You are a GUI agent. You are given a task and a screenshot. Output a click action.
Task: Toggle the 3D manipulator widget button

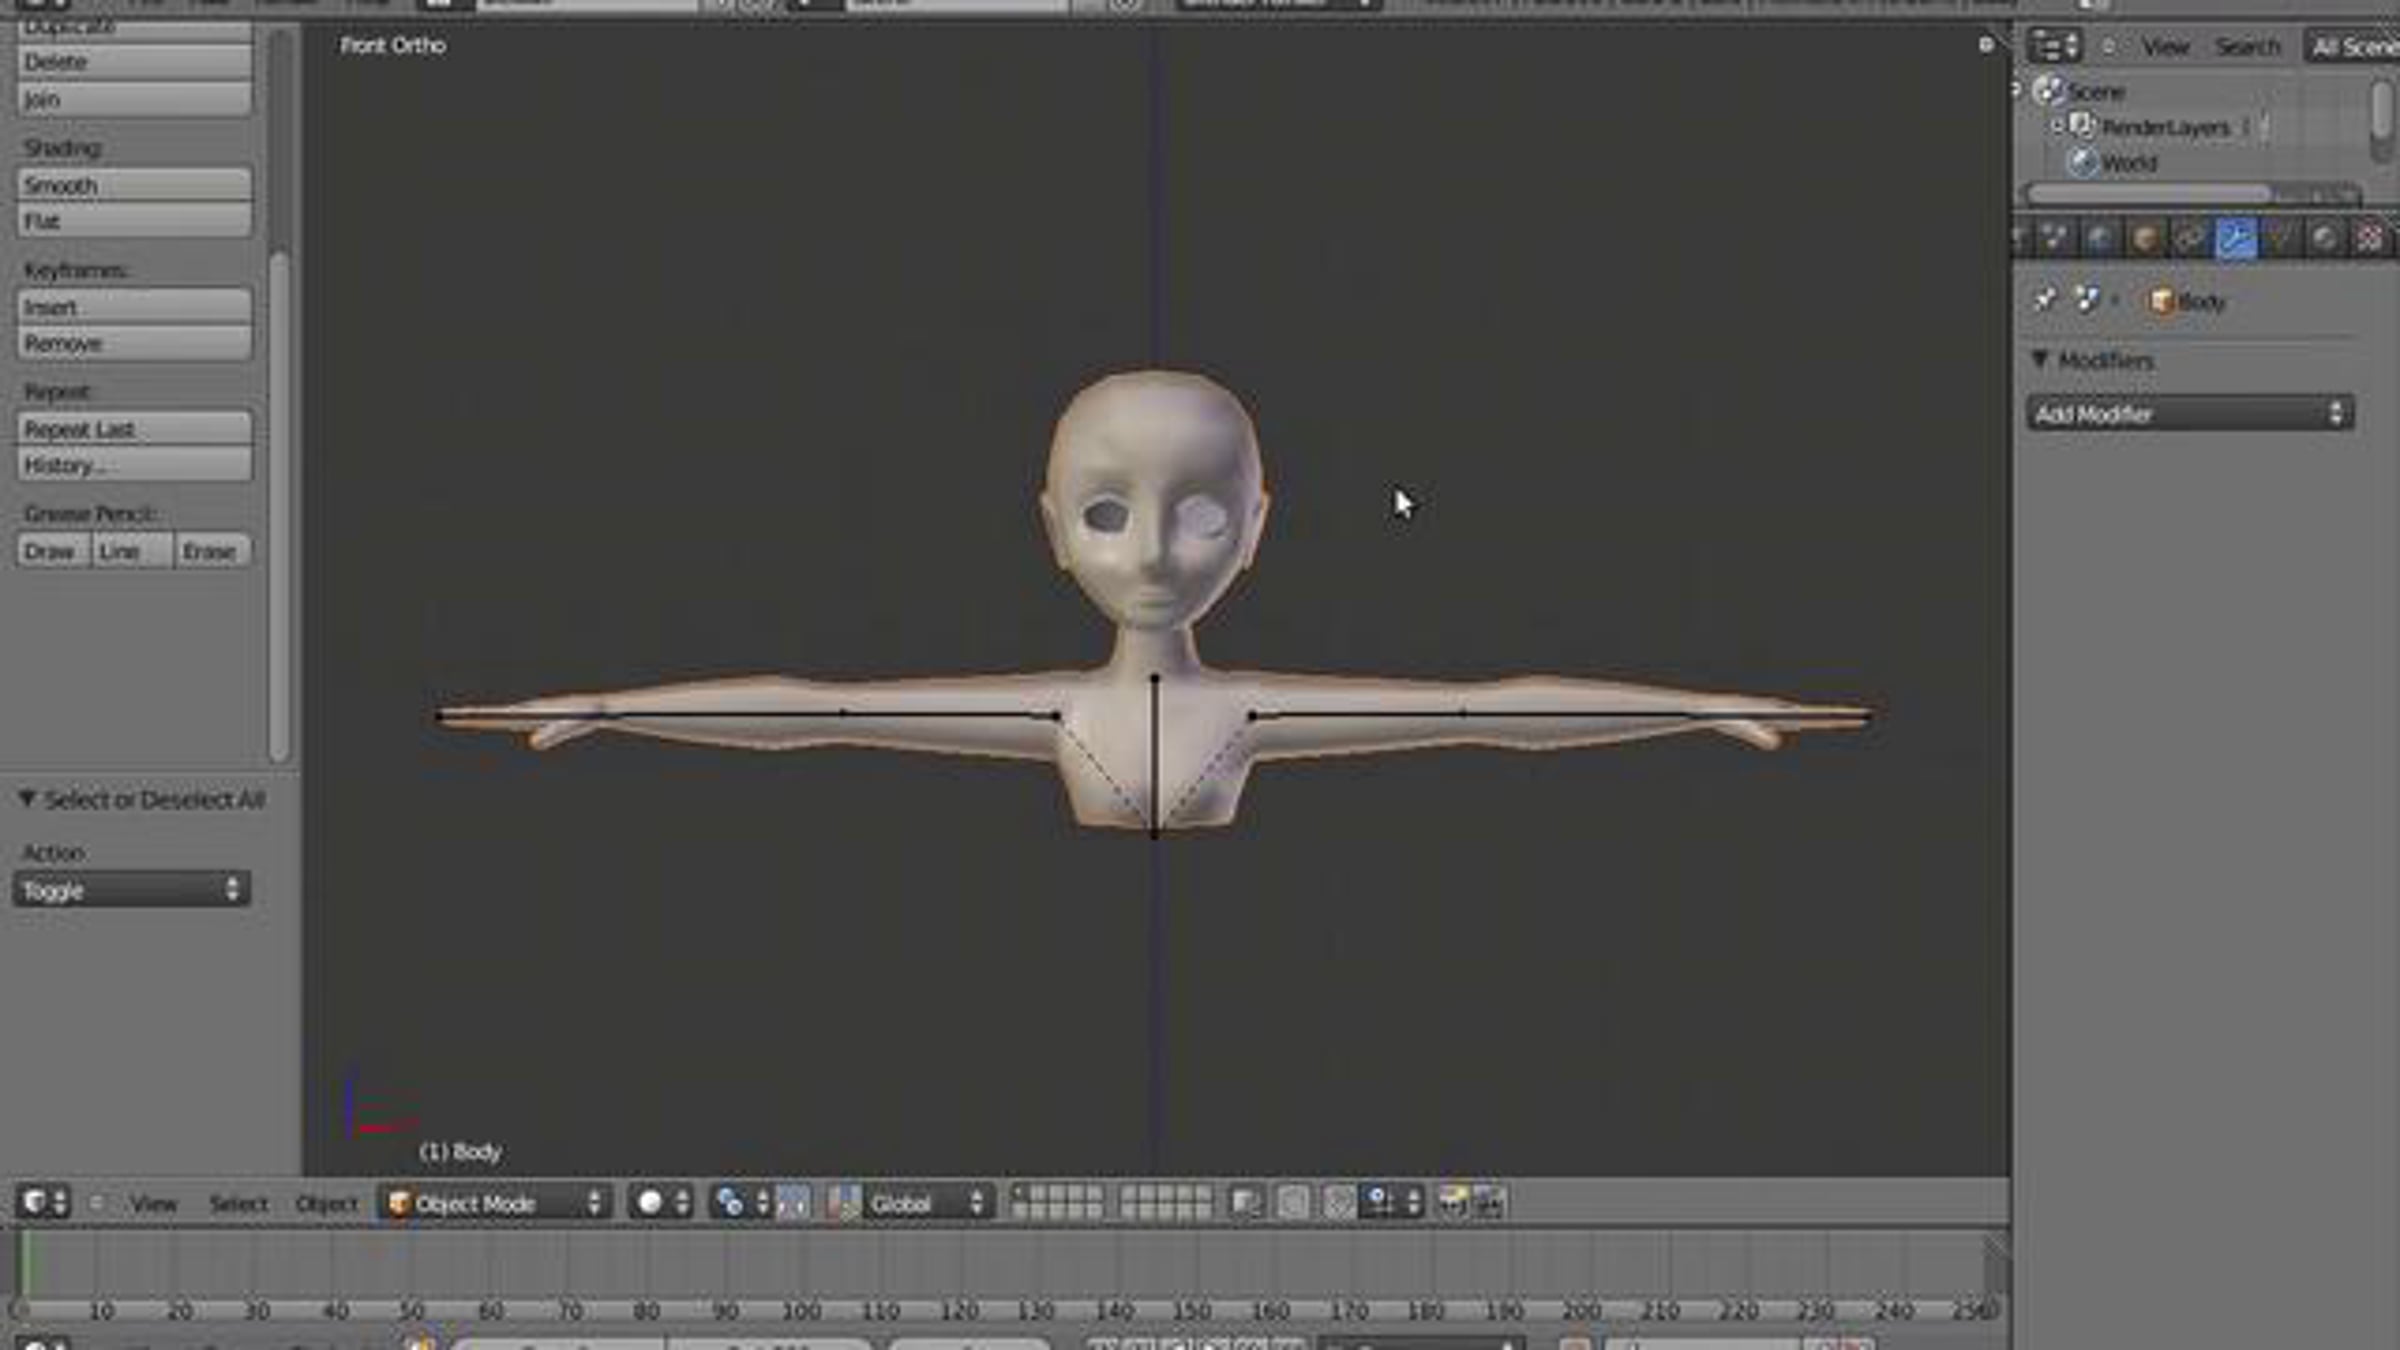pyautogui.click(x=794, y=1202)
